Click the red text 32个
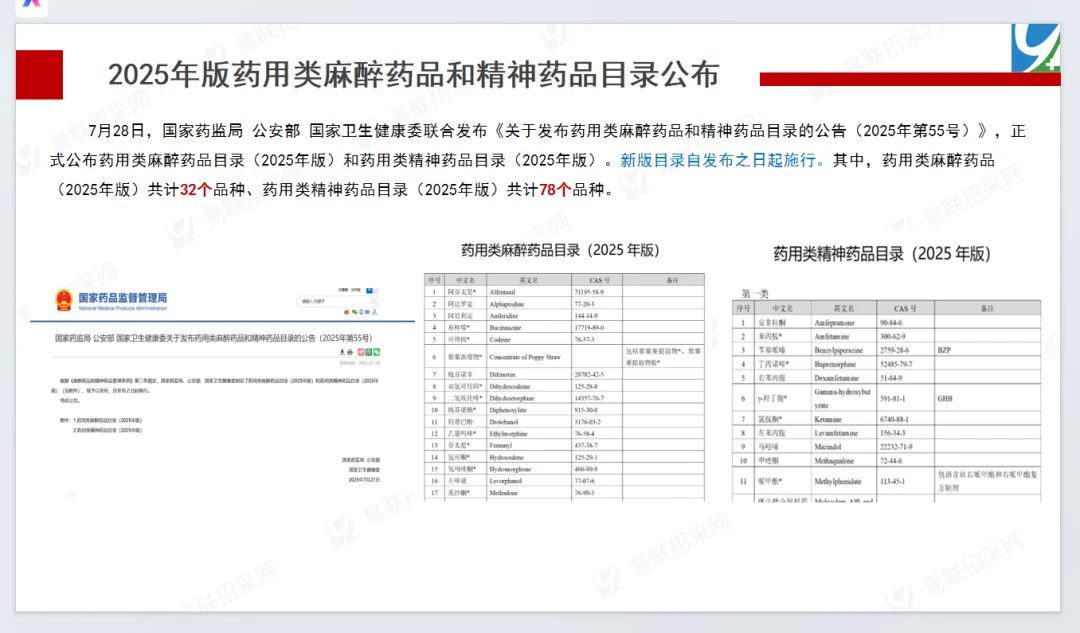Screen dimensions: 1080x633 [x=196, y=190]
